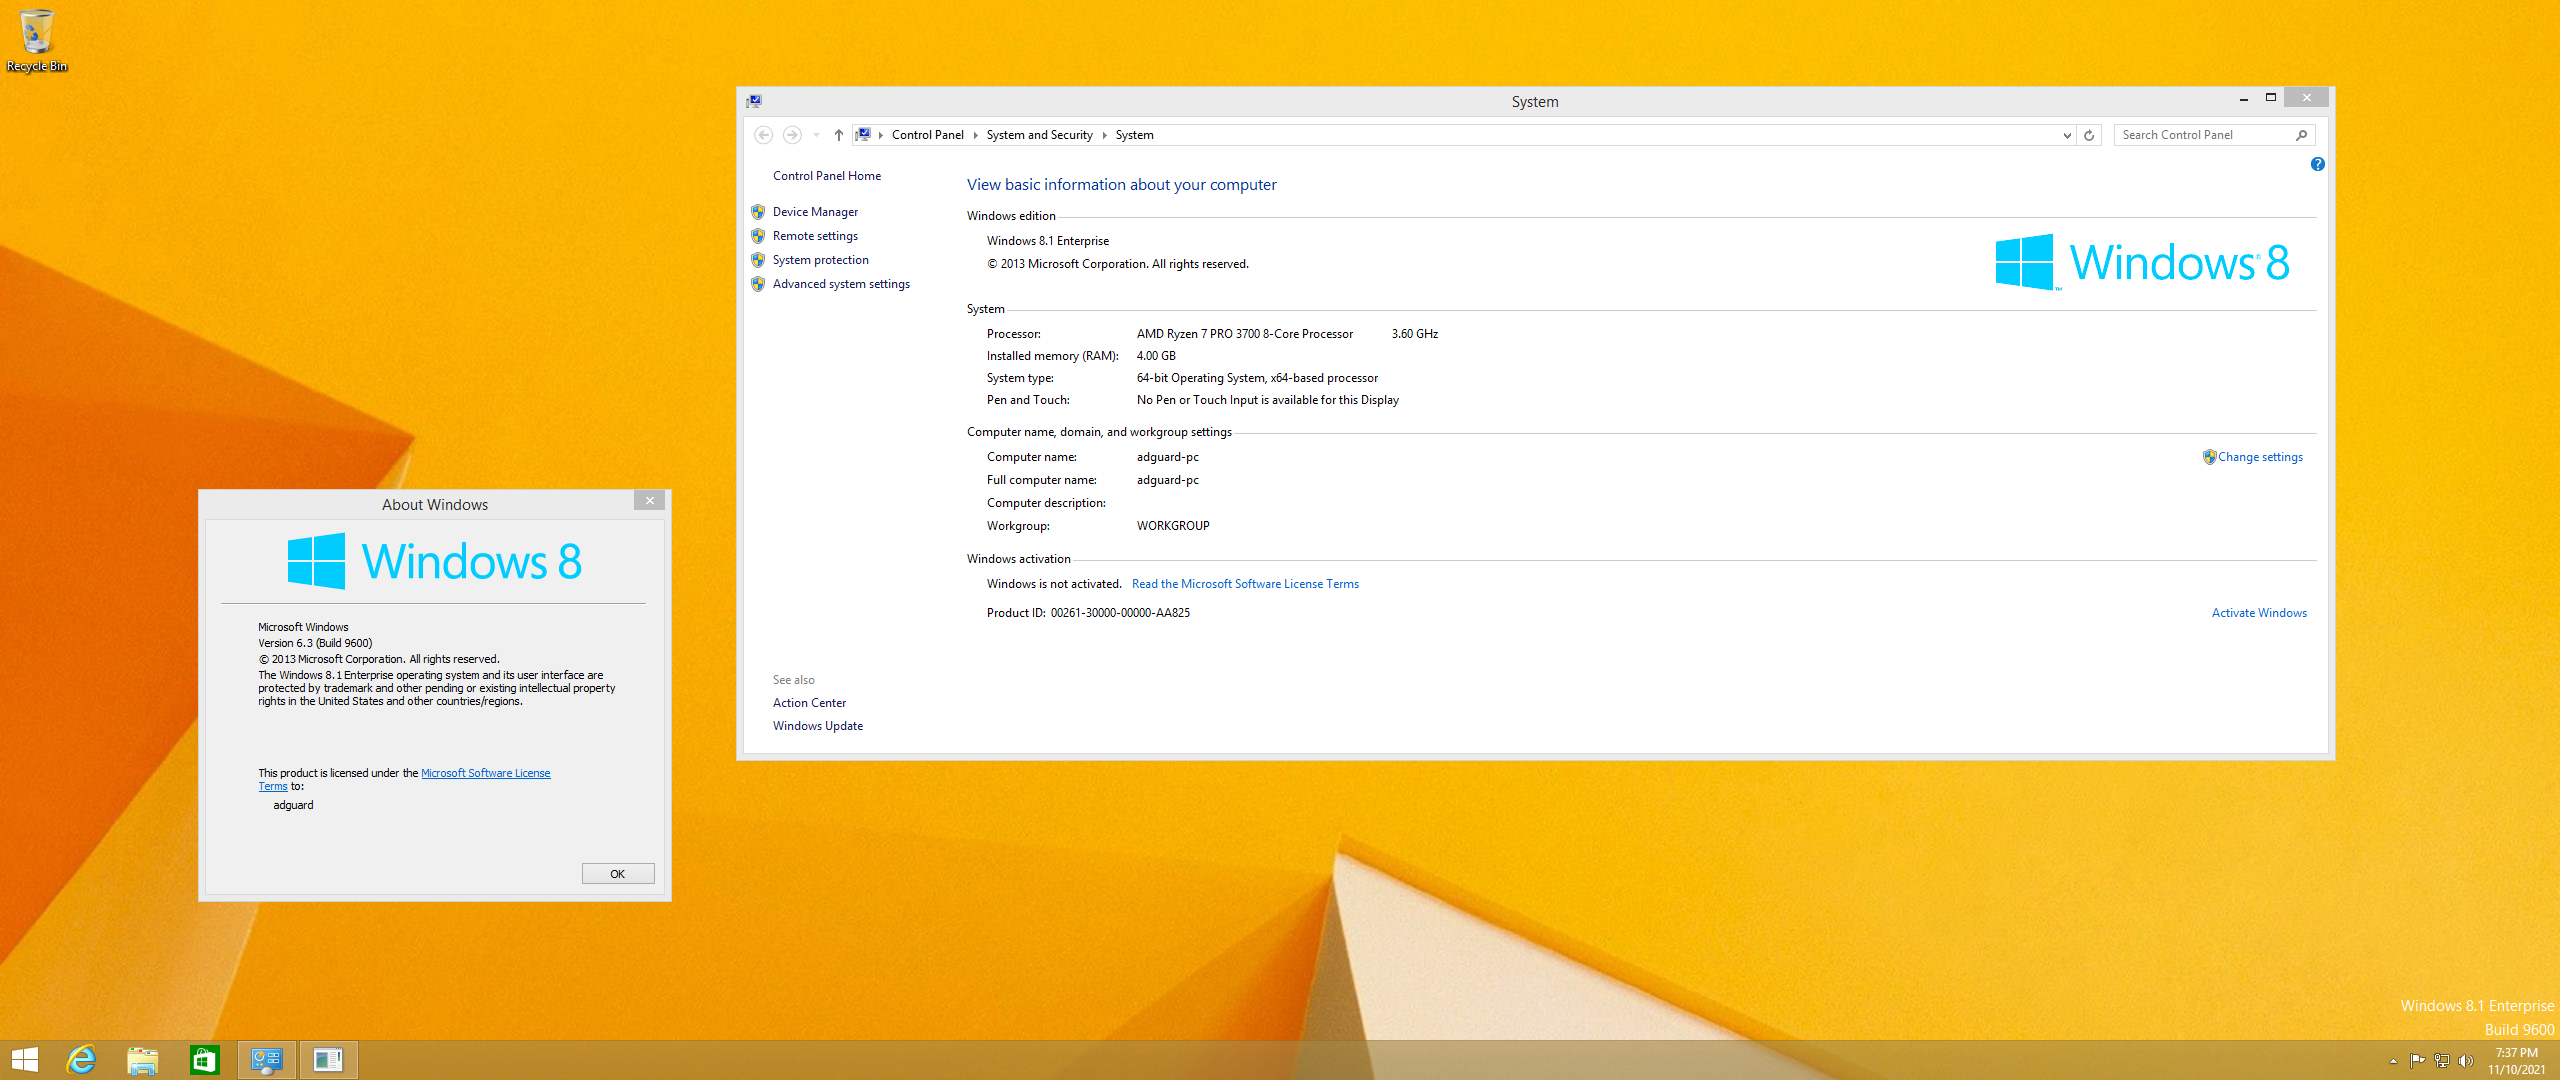Open Help via the blue question mark icon
Viewport: 2560px width, 1080px height.
(x=2317, y=164)
